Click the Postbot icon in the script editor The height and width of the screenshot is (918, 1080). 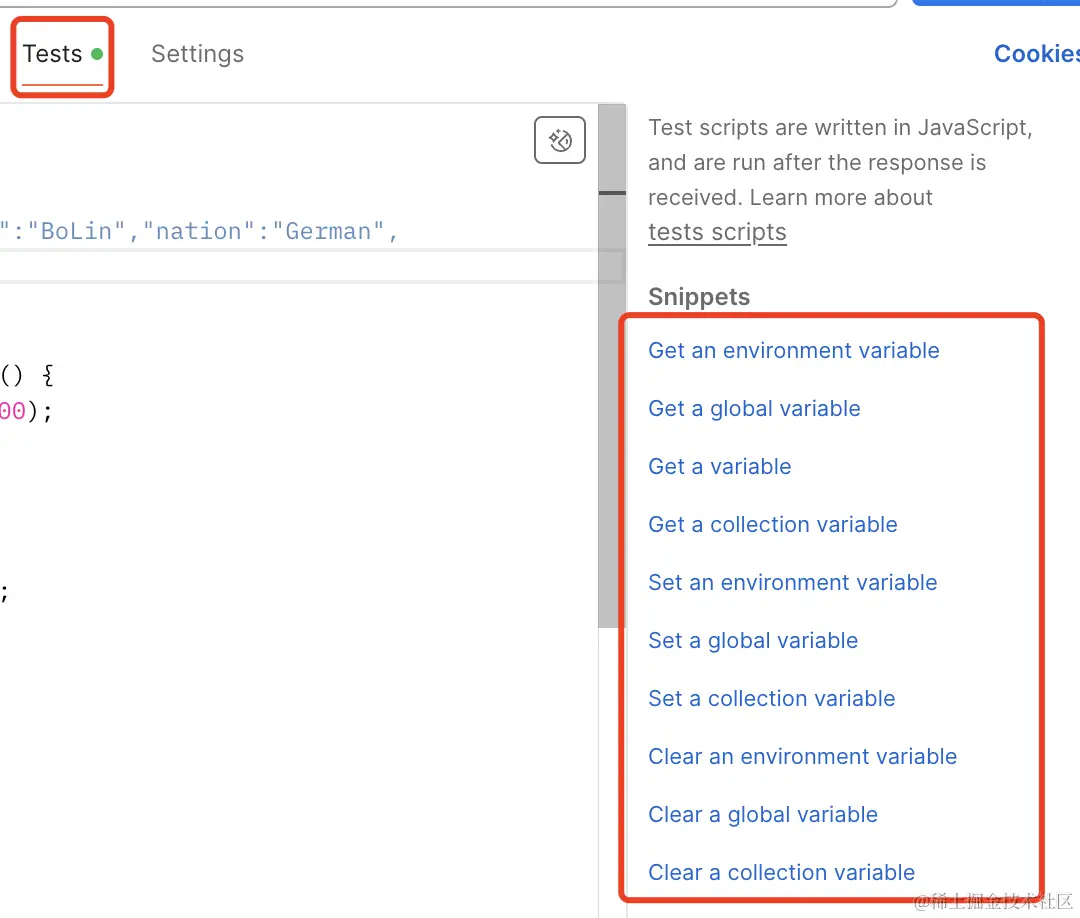tap(560, 141)
